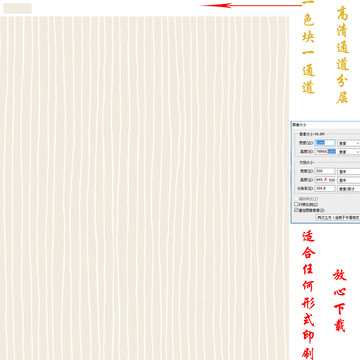This screenshot has width=360, height=360.
Task: Click the Image Size dialog title bar
Action: click(326, 124)
